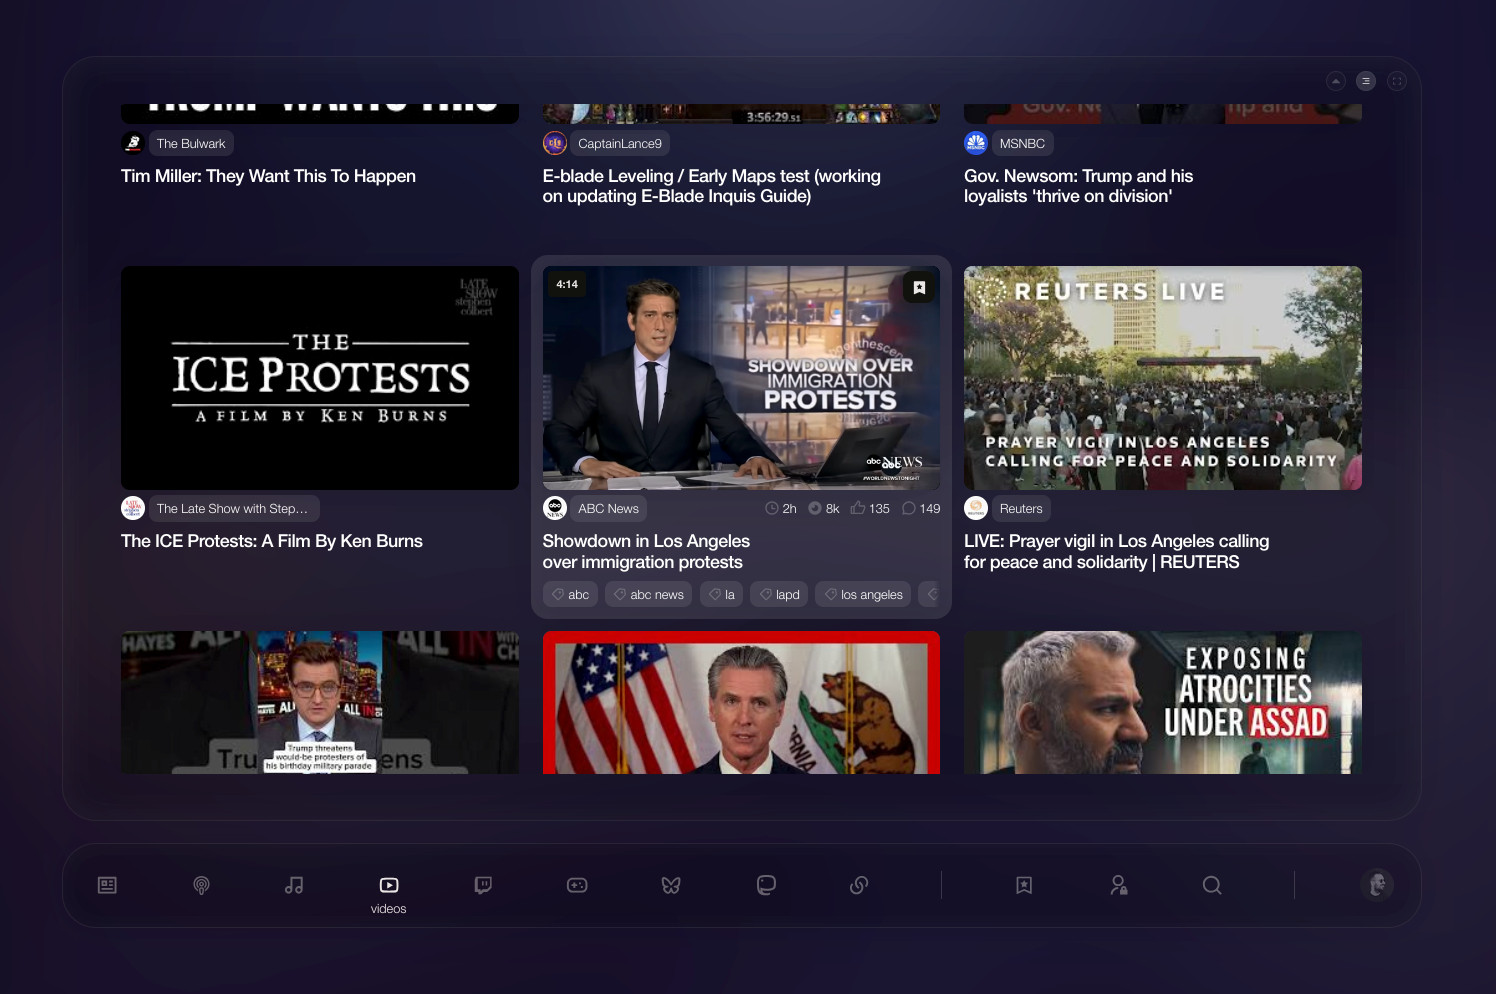Click The Late Show channel avatar
Viewport: 1496px width, 994px height.
pos(133,508)
